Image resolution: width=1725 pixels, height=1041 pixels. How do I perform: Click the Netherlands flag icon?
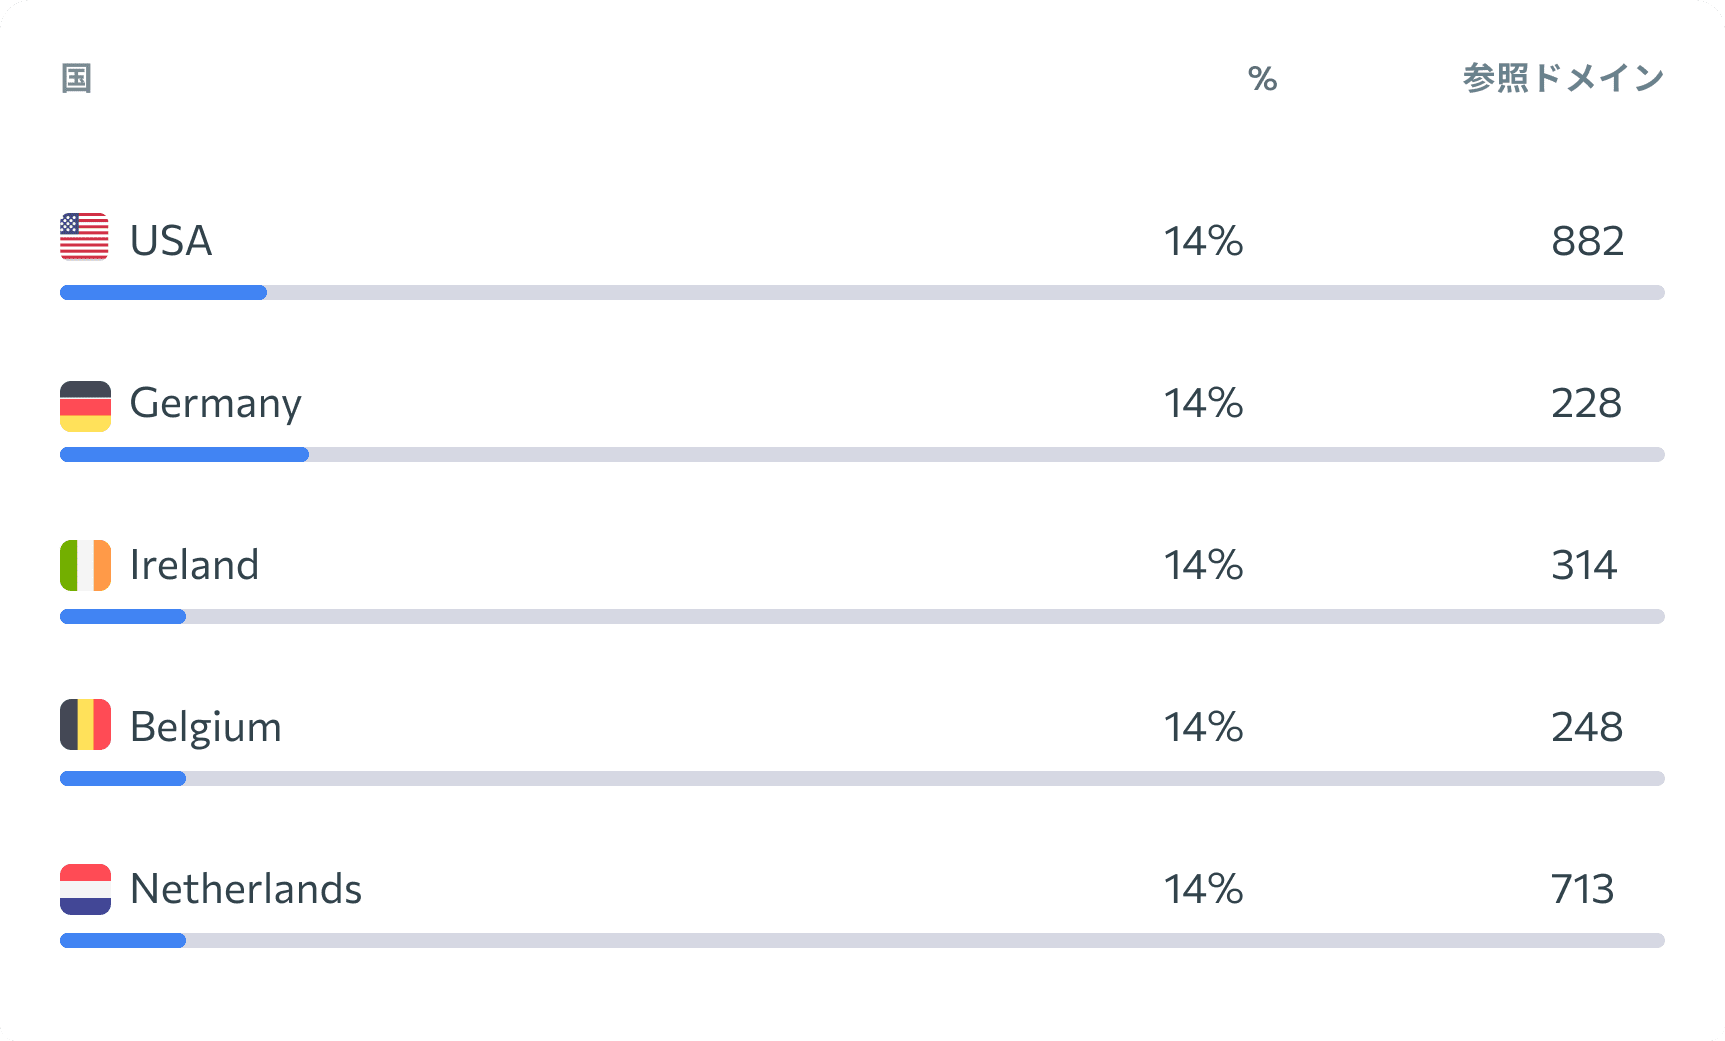[x=85, y=889]
